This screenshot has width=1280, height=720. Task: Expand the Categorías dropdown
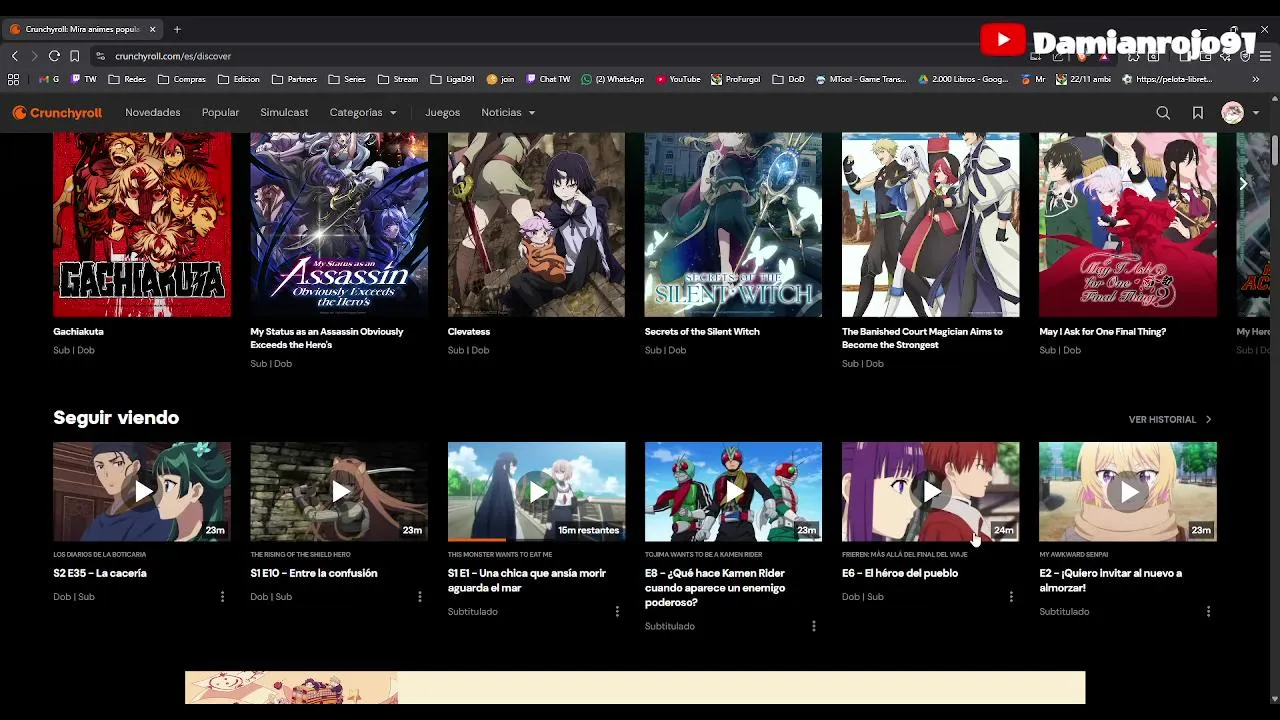363,113
